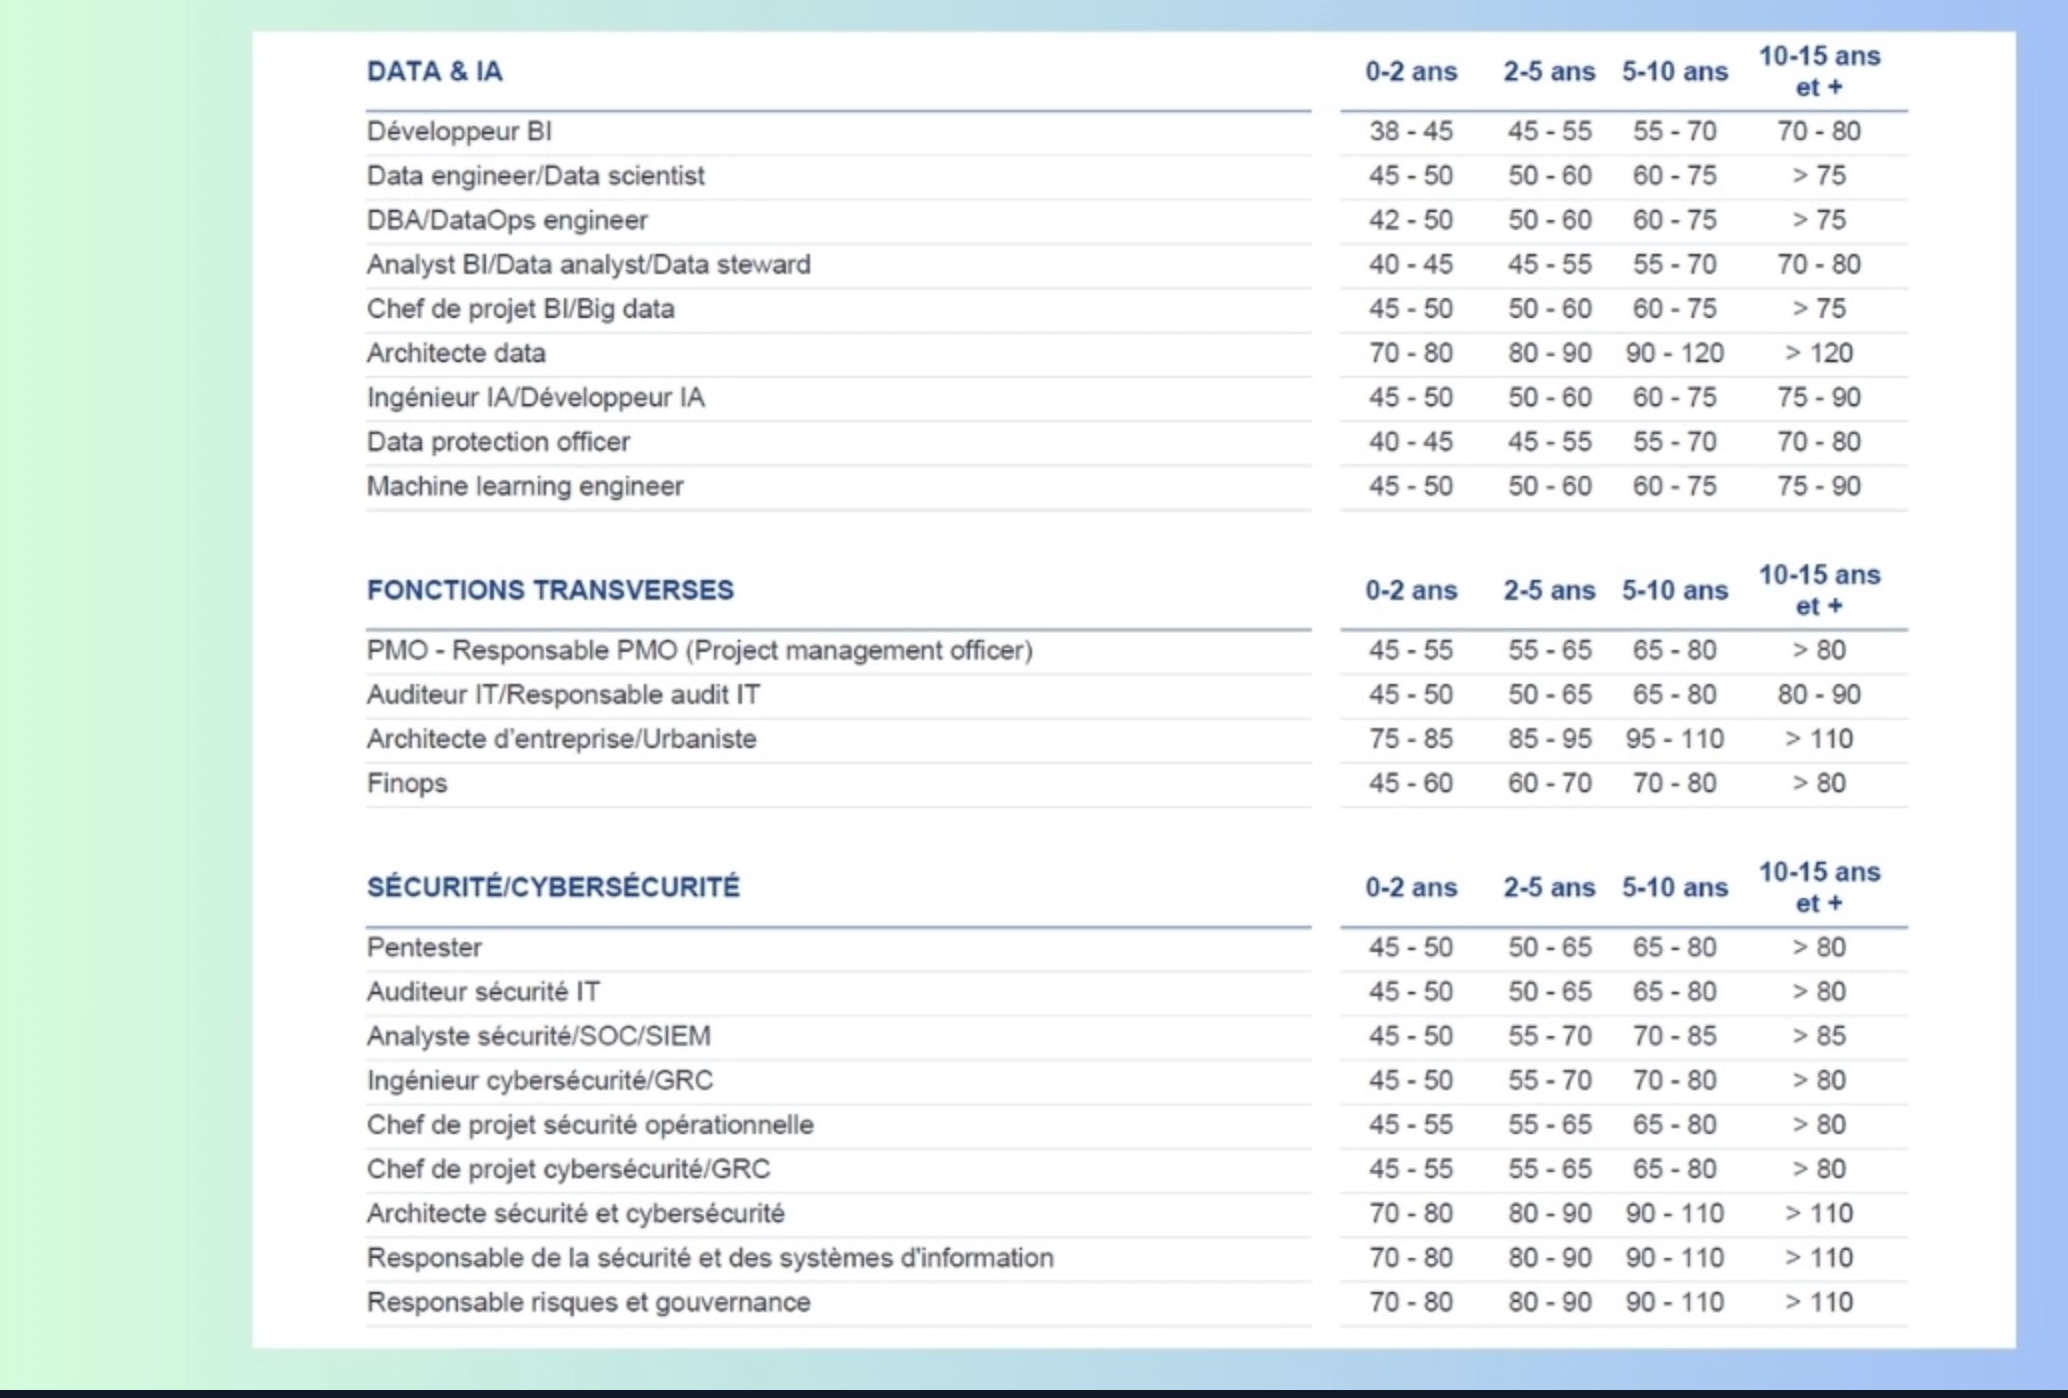This screenshot has height=1398, width=2068.
Task: Click the '70 - 85' salary cell
Action: click(x=1674, y=1036)
